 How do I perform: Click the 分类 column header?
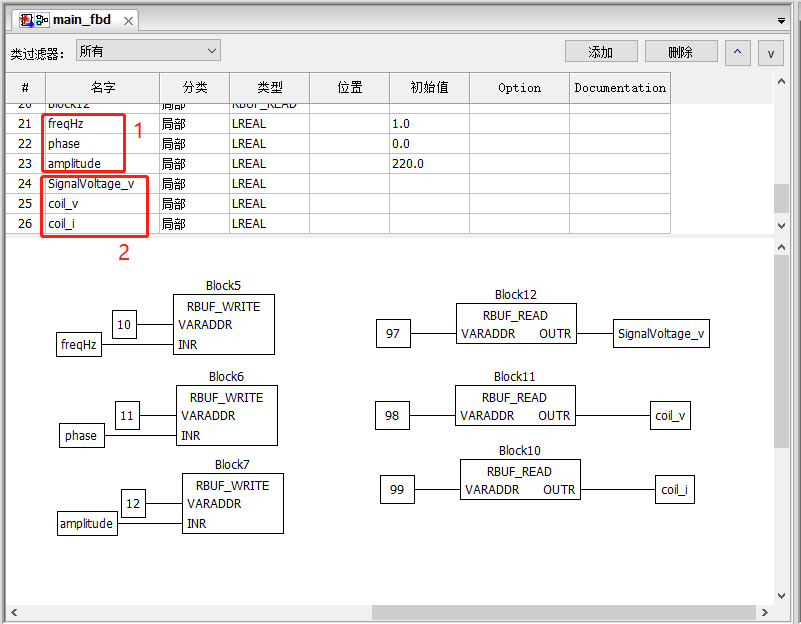point(195,88)
